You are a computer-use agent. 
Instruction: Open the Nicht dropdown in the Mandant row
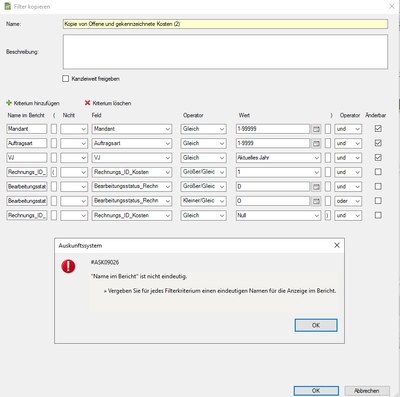point(74,129)
